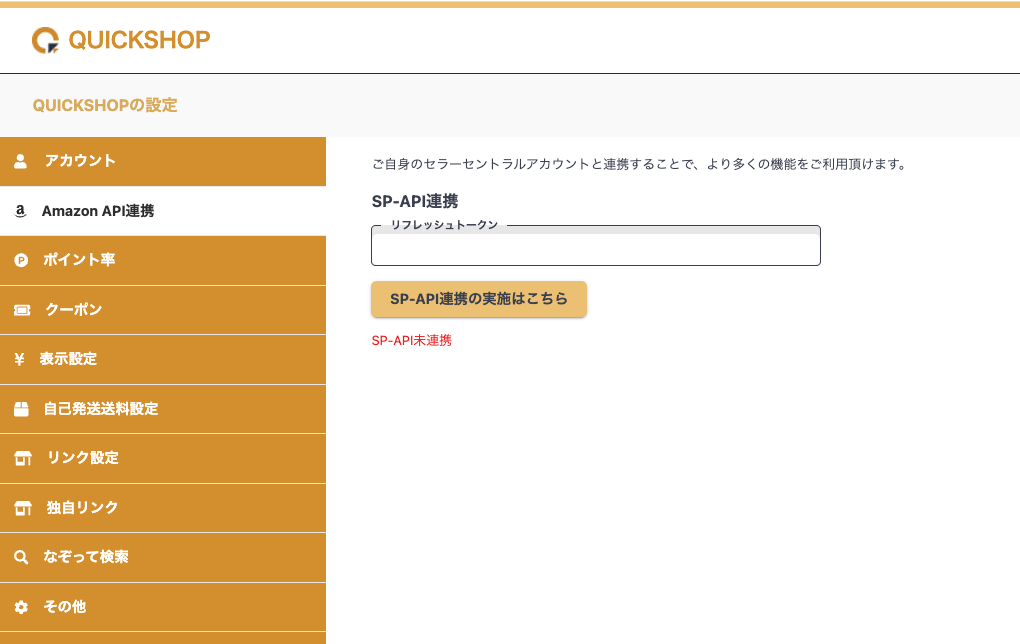Open the gear icon beside その他
The width and height of the screenshot is (1020, 644).
coord(21,607)
